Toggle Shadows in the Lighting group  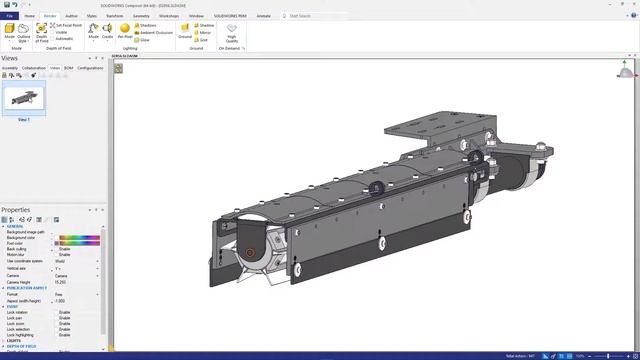click(x=145, y=25)
